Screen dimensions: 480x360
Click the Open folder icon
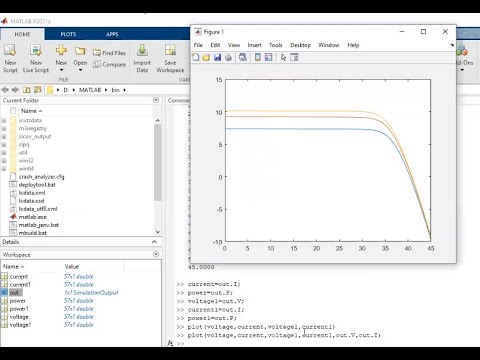click(80, 51)
